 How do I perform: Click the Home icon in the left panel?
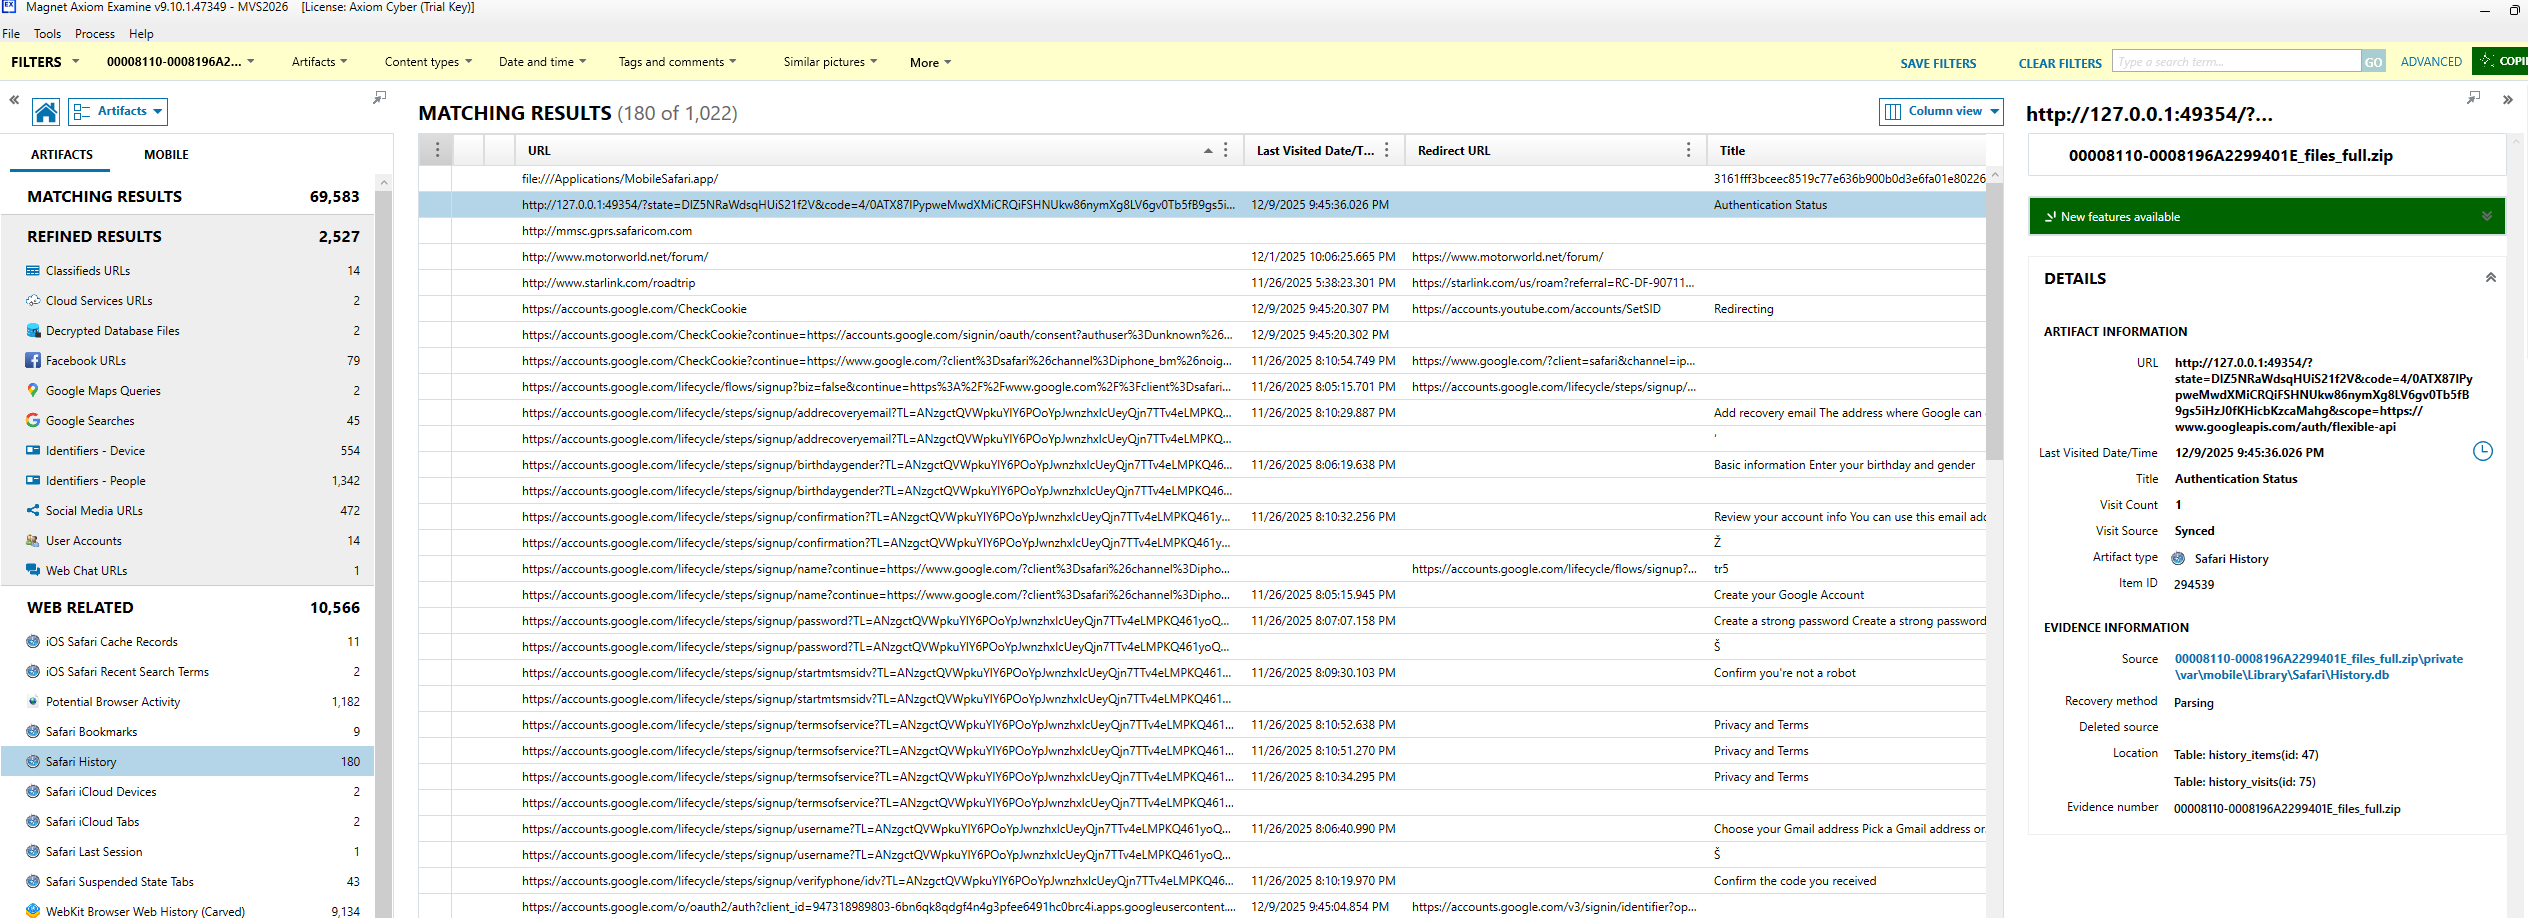(x=46, y=112)
